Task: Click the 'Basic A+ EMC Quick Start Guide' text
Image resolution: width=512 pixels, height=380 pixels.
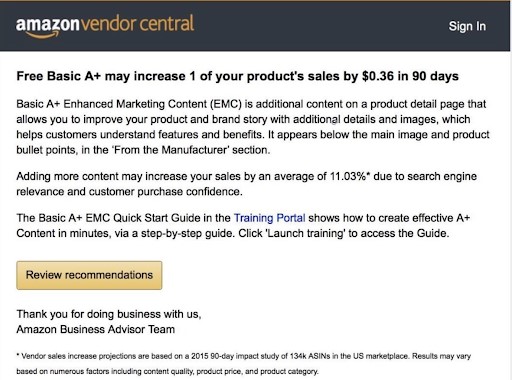Action: [x=109, y=218]
